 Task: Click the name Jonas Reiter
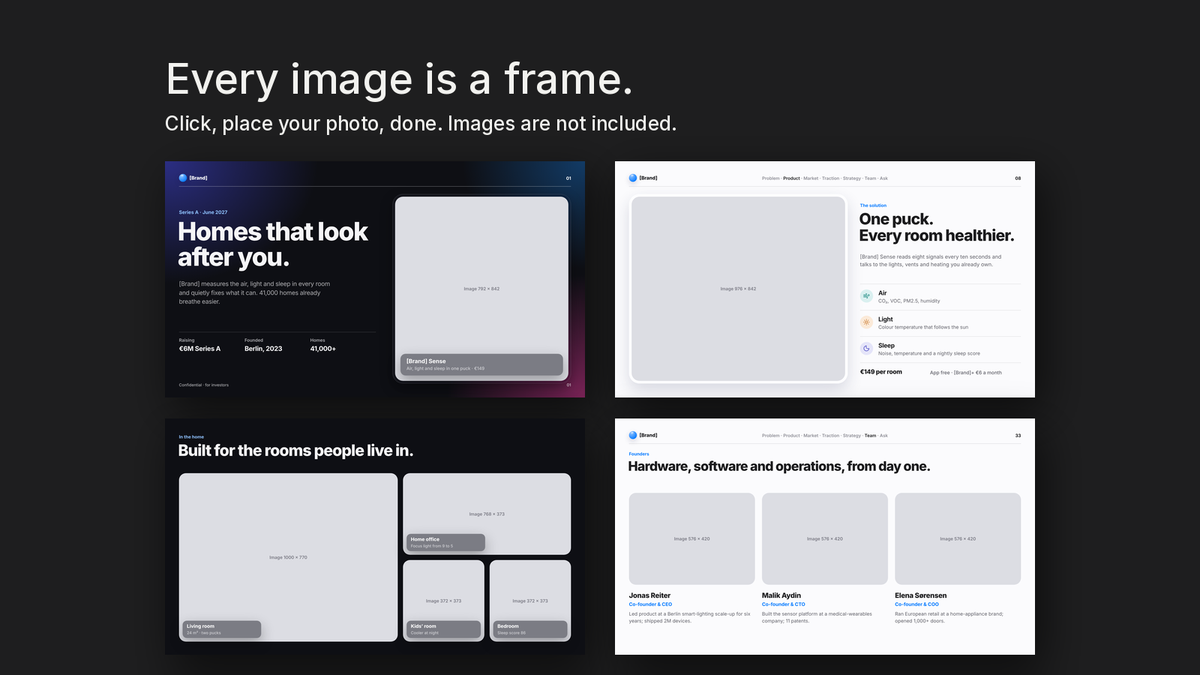coord(651,596)
